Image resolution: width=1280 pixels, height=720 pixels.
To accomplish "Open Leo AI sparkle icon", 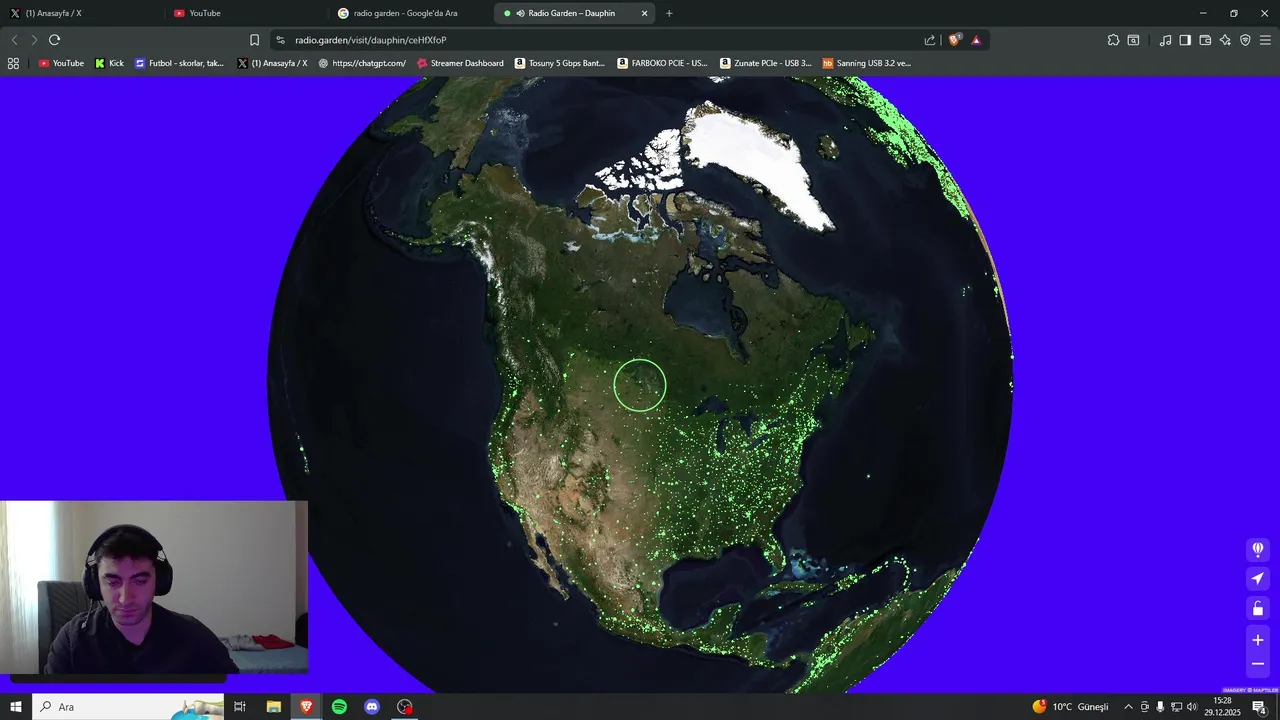I will (x=1225, y=40).
